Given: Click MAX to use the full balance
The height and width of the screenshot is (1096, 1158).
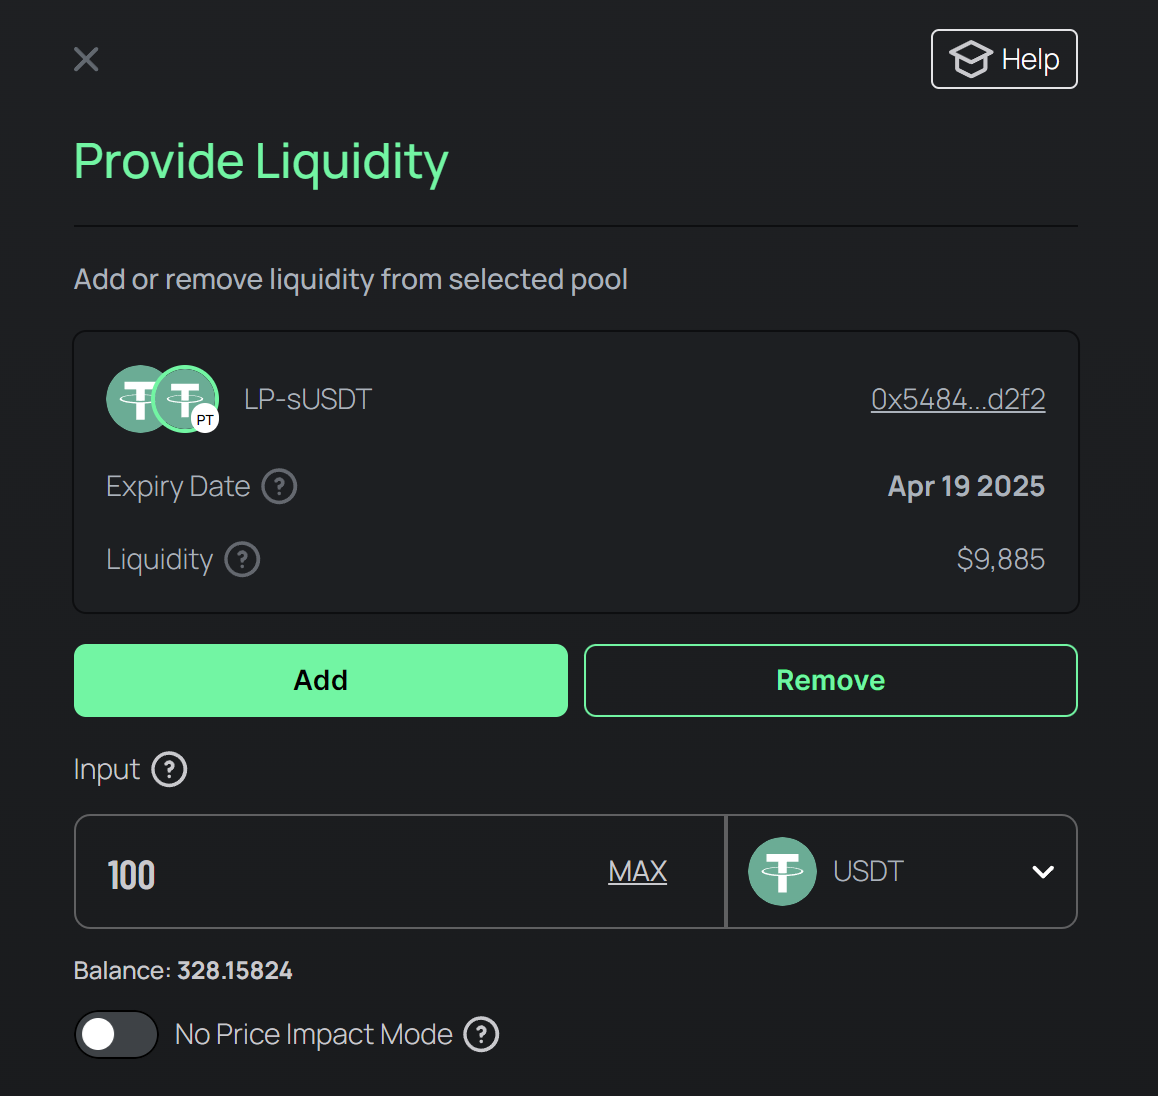Looking at the screenshot, I should 637,872.
